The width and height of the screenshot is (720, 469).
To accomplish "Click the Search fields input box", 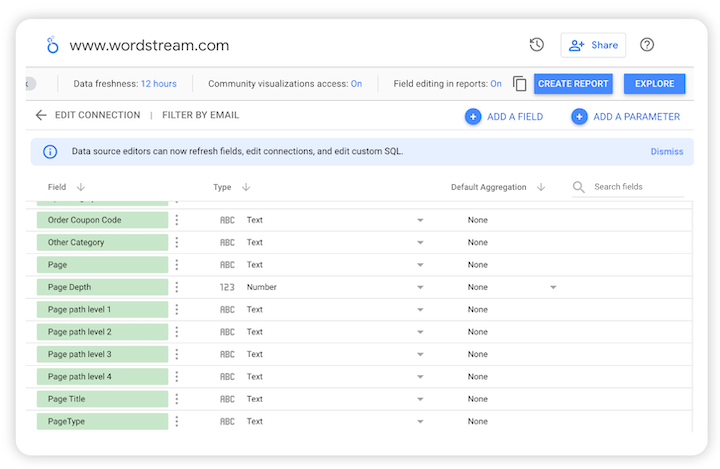I will tap(637, 187).
